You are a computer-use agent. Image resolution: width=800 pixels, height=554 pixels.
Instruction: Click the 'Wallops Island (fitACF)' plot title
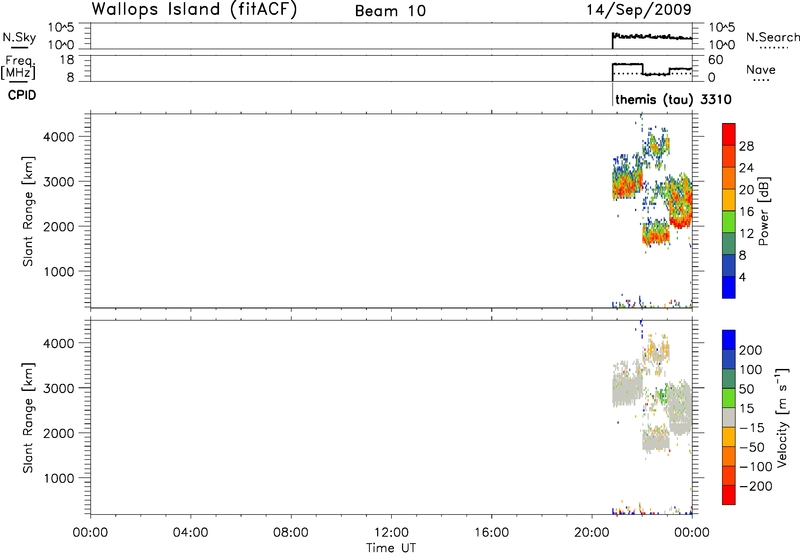[x=194, y=9]
